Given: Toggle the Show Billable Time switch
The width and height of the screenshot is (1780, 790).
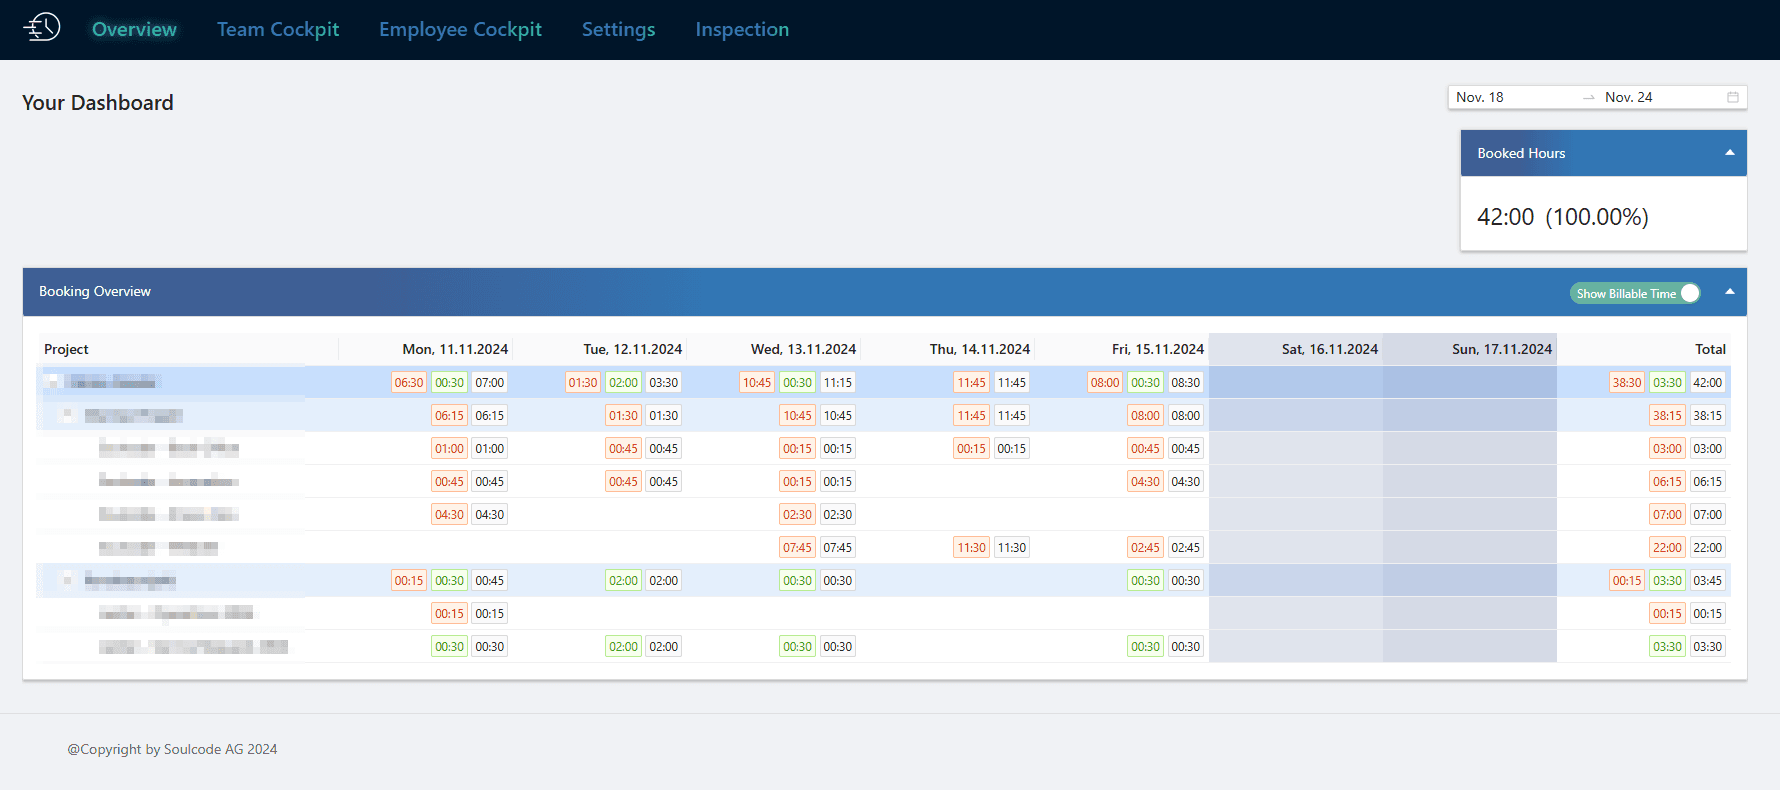Looking at the screenshot, I should pos(1635,293).
